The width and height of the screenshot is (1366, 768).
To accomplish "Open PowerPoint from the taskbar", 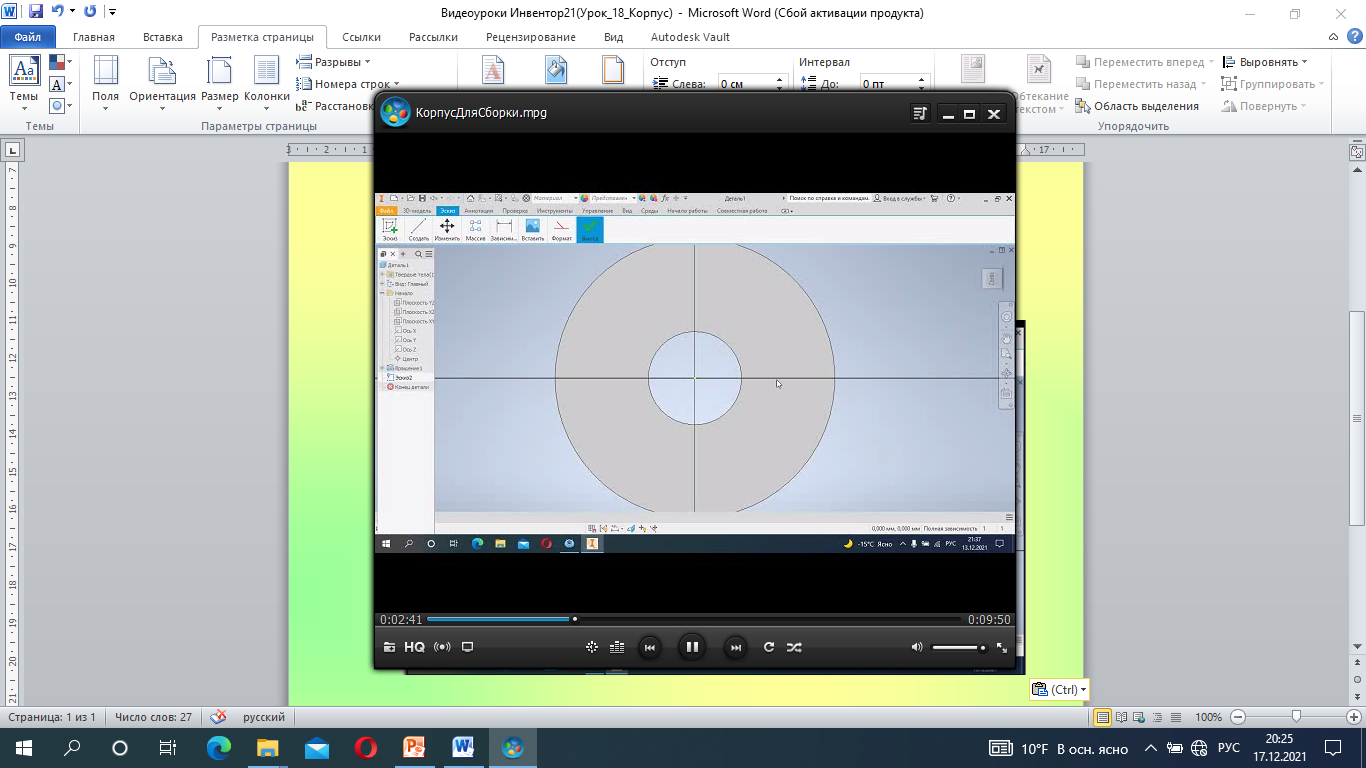I will tap(414, 747).
